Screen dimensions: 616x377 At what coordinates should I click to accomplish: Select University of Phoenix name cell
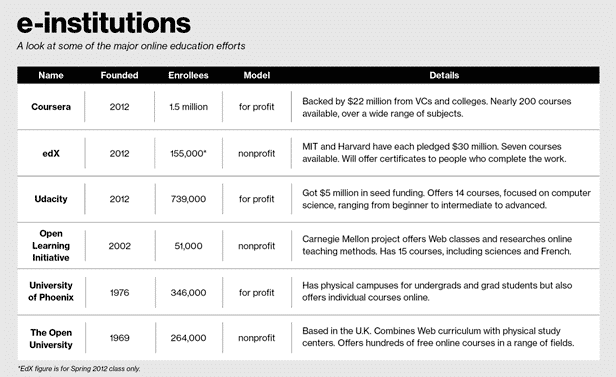pyautogui.click(x=51, y=291)
